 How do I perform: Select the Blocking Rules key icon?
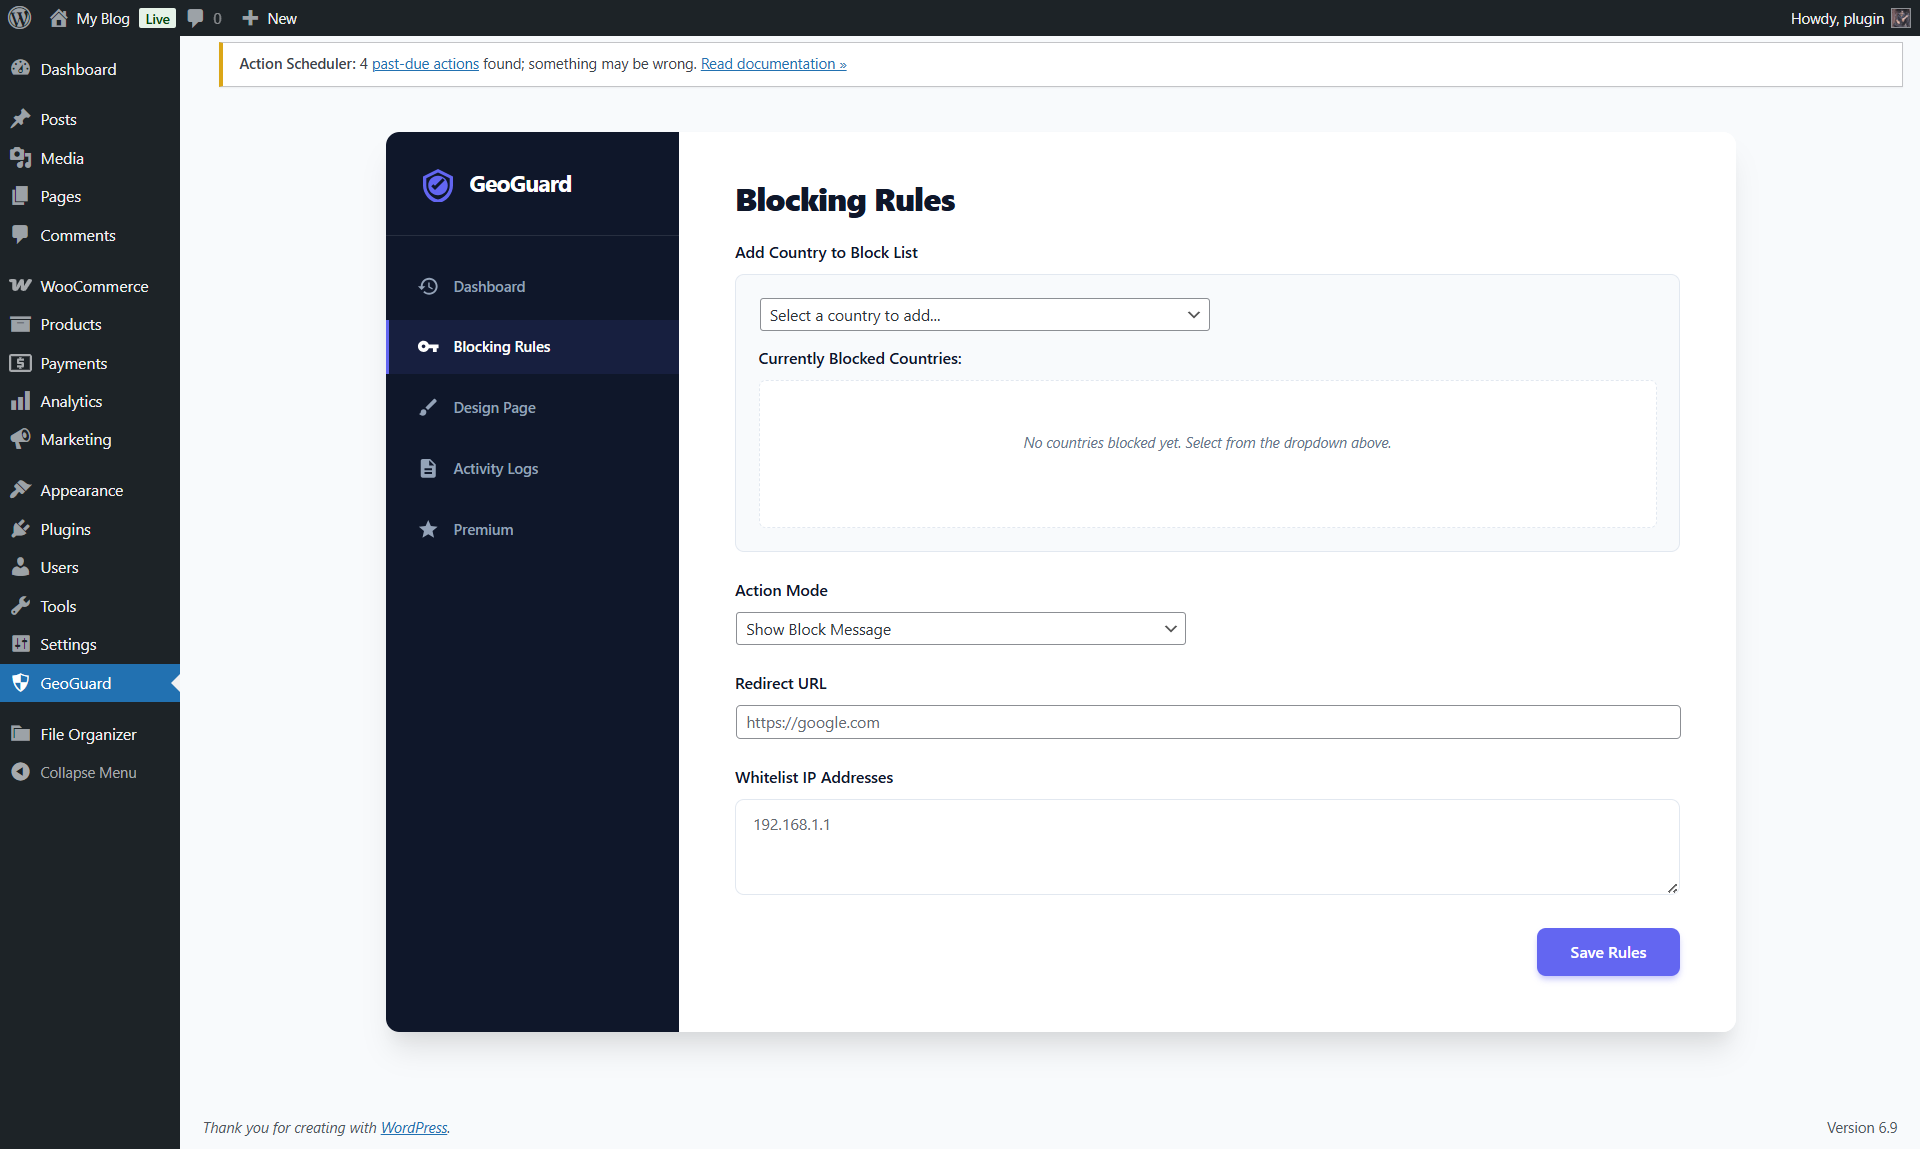coord(428,347)
